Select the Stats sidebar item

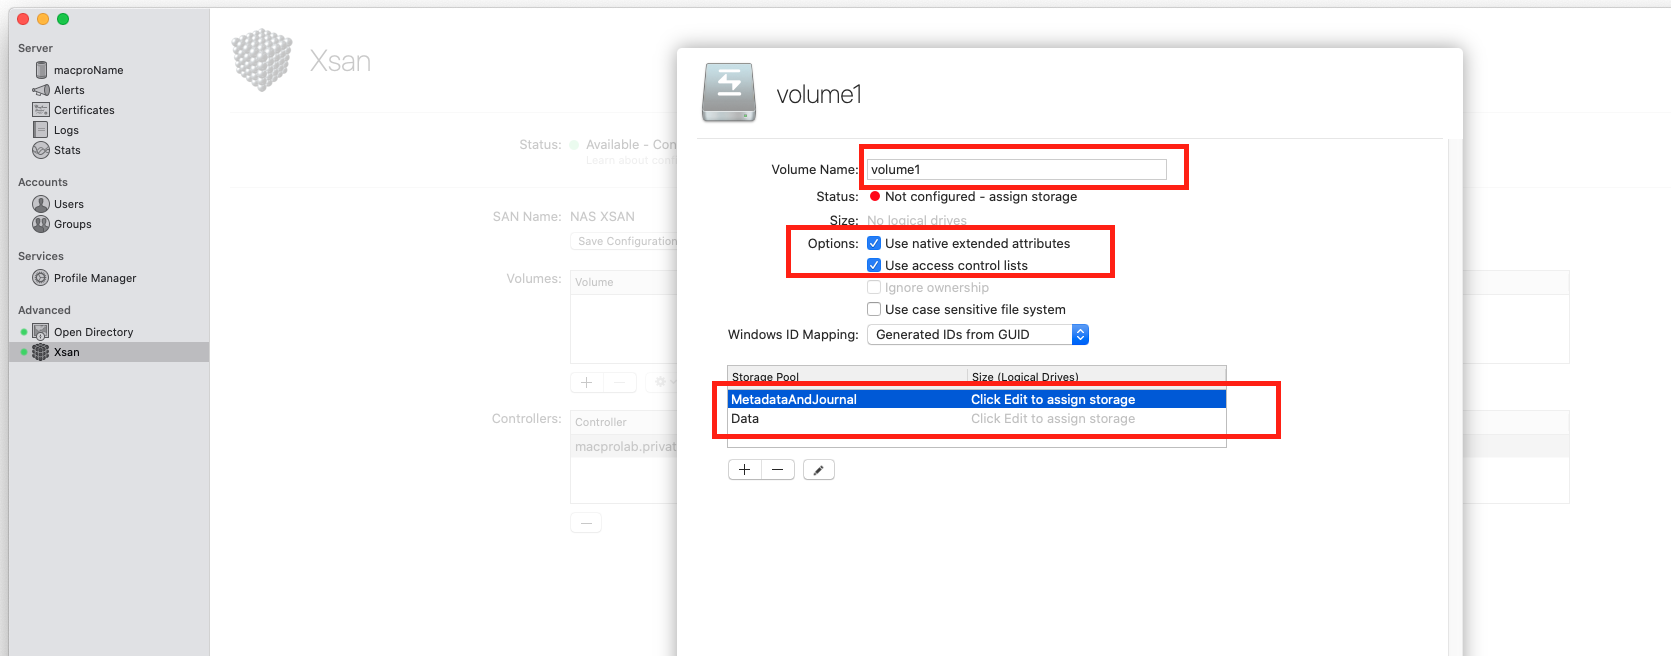(x=67, y=150)
